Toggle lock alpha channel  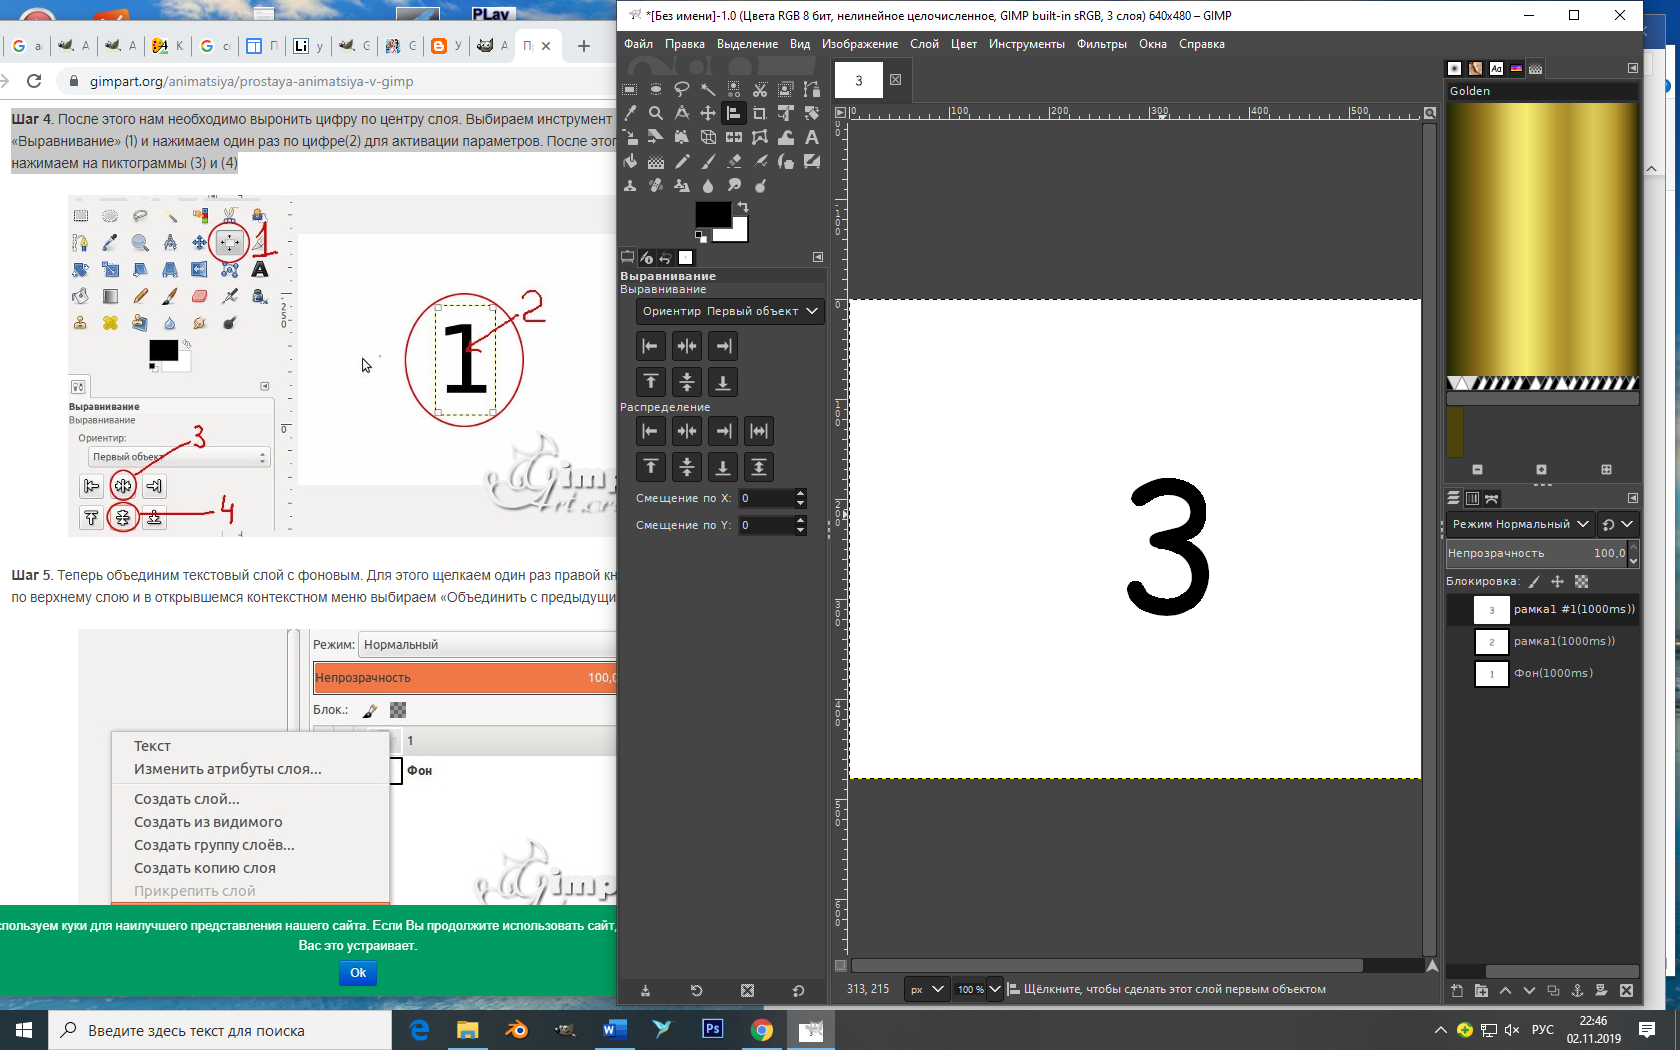[x=1581, y=581]
